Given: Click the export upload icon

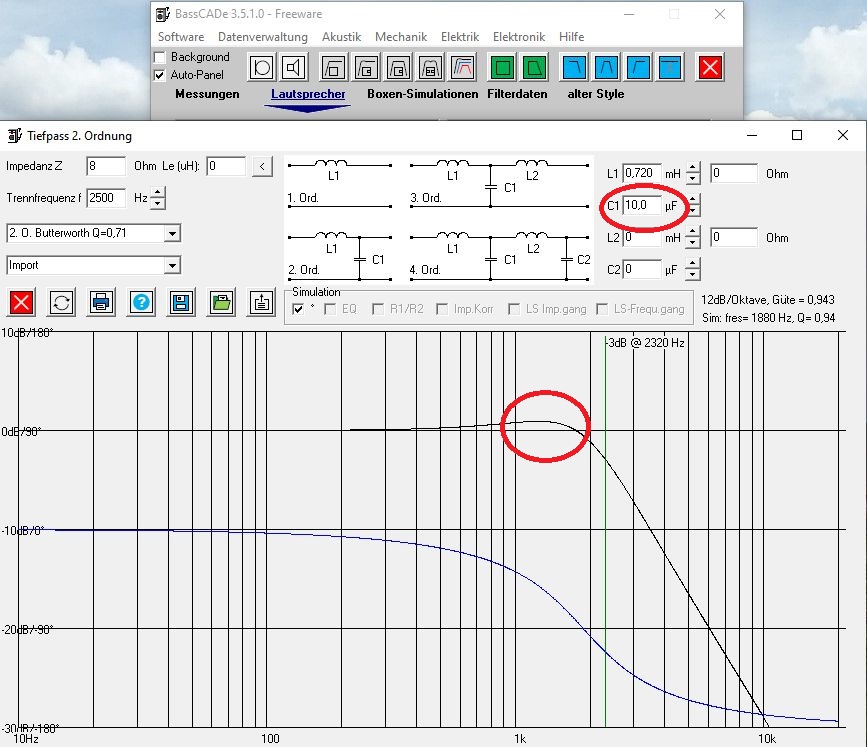Looking at the screenshot, I should 261,302.
